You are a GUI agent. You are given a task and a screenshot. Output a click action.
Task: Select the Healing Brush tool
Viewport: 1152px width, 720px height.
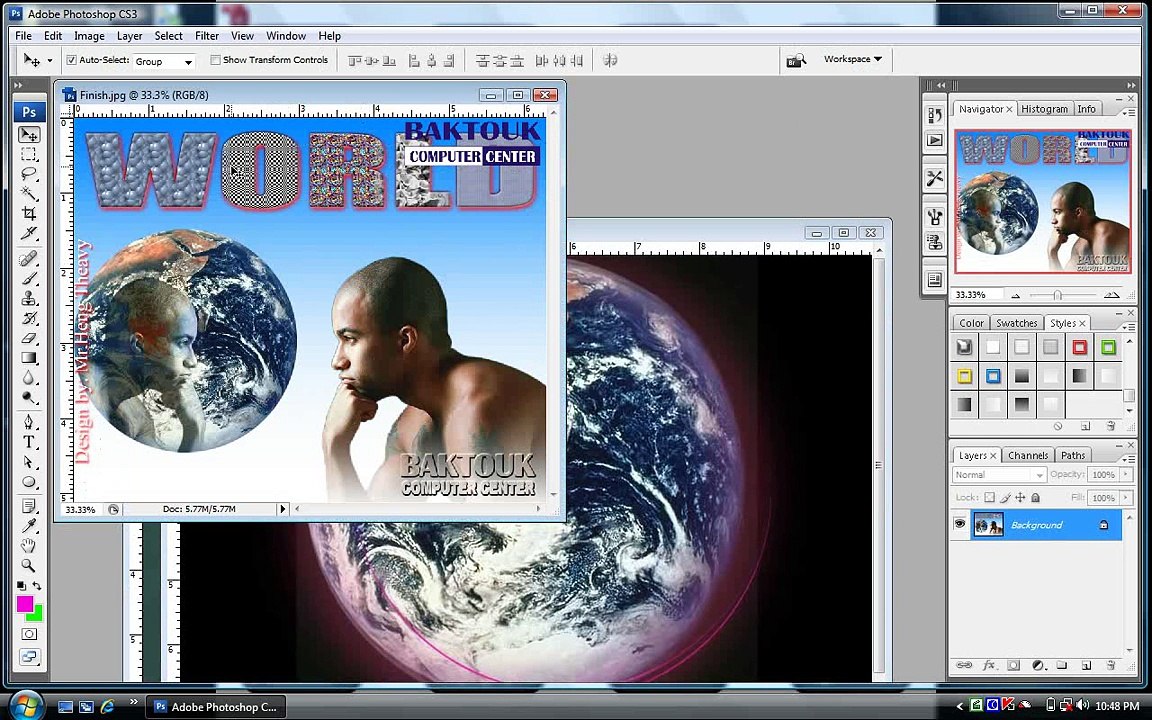[29, 259]
